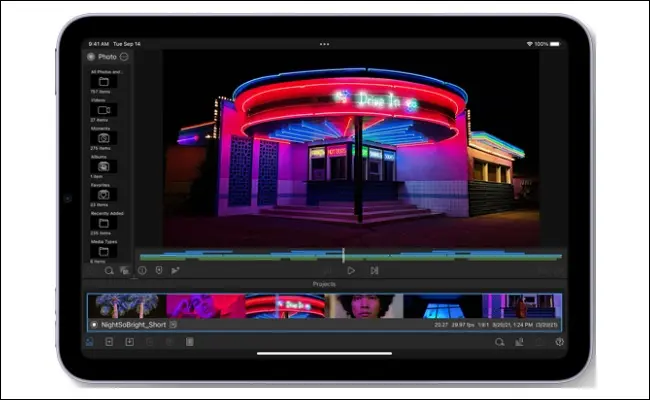This screenshot has width=650, height=400.
Task: Skip to next clip in preview
Action: [374, 270]
